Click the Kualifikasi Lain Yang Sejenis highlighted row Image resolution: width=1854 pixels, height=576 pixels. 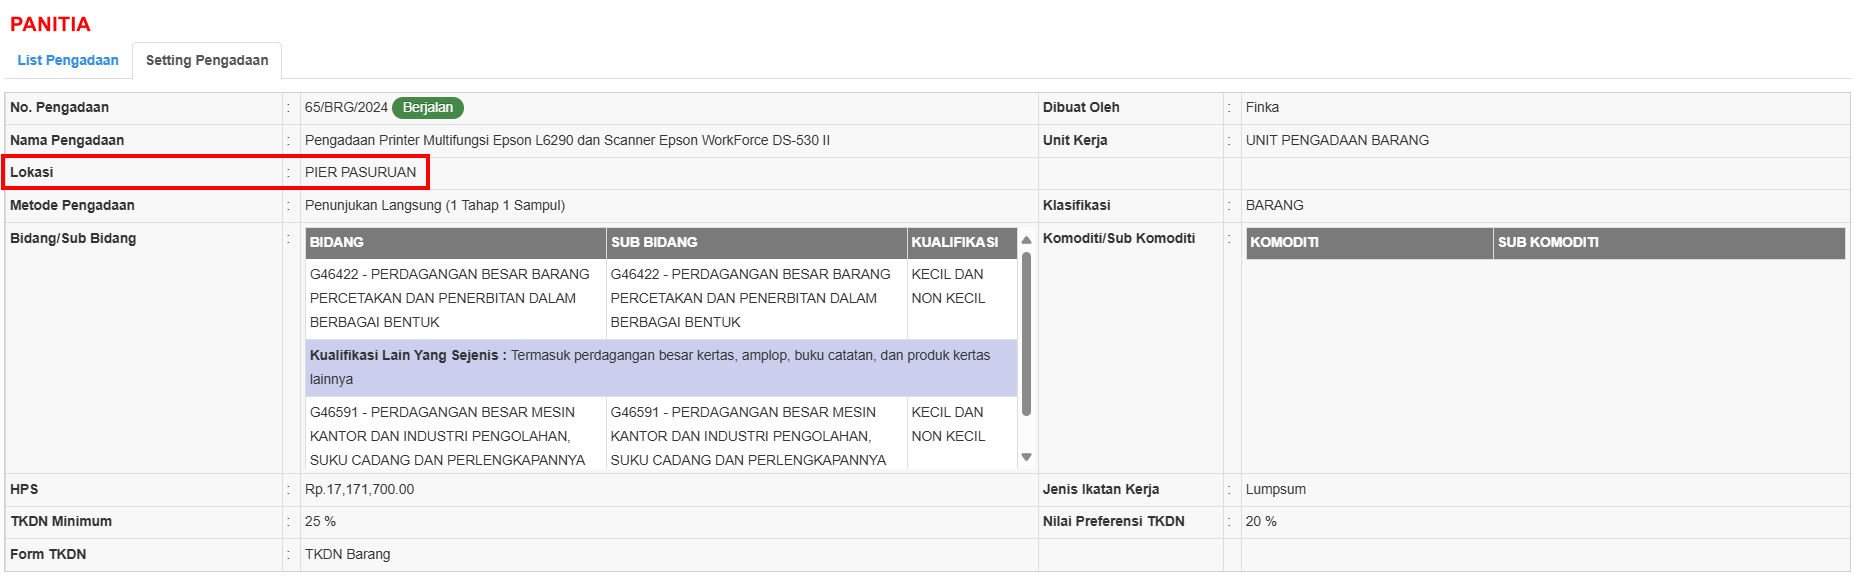[x=660, y=367]
